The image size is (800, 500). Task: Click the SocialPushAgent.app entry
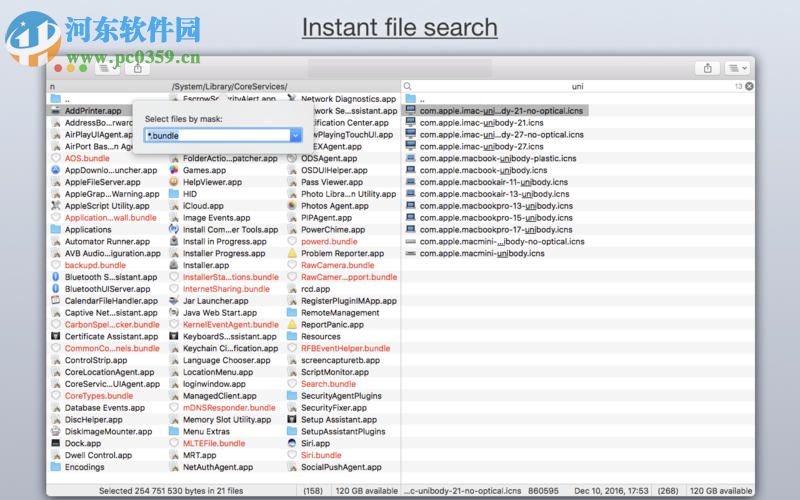click(341, 467)
